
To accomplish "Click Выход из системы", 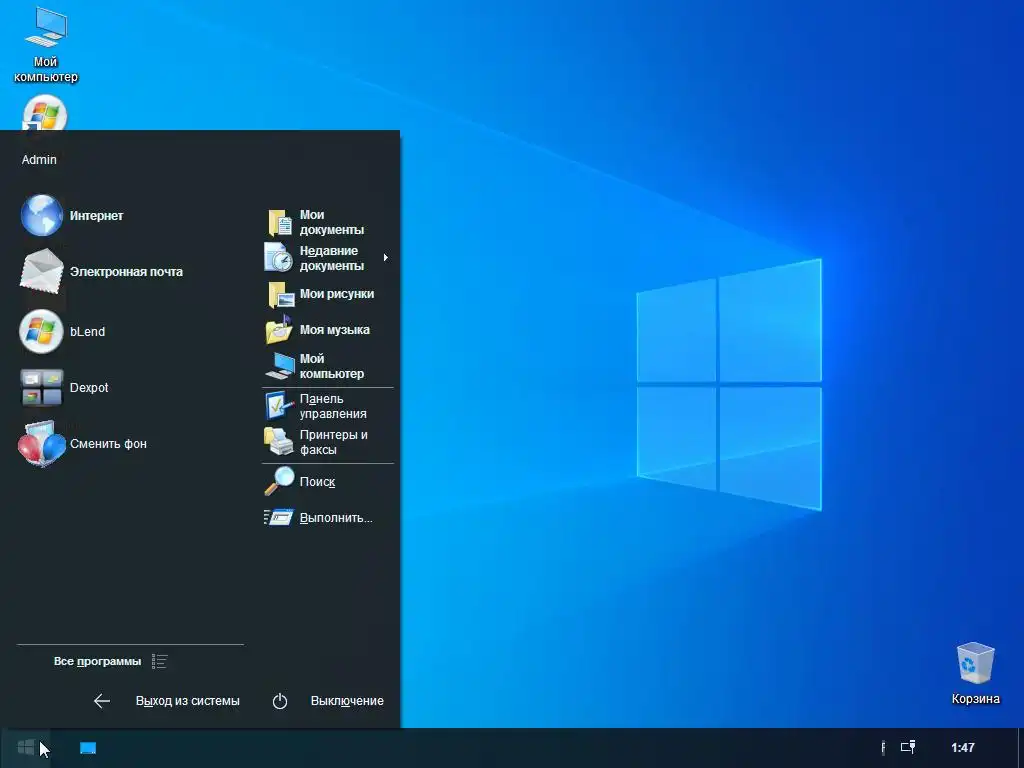I will (x=187, y=701).
